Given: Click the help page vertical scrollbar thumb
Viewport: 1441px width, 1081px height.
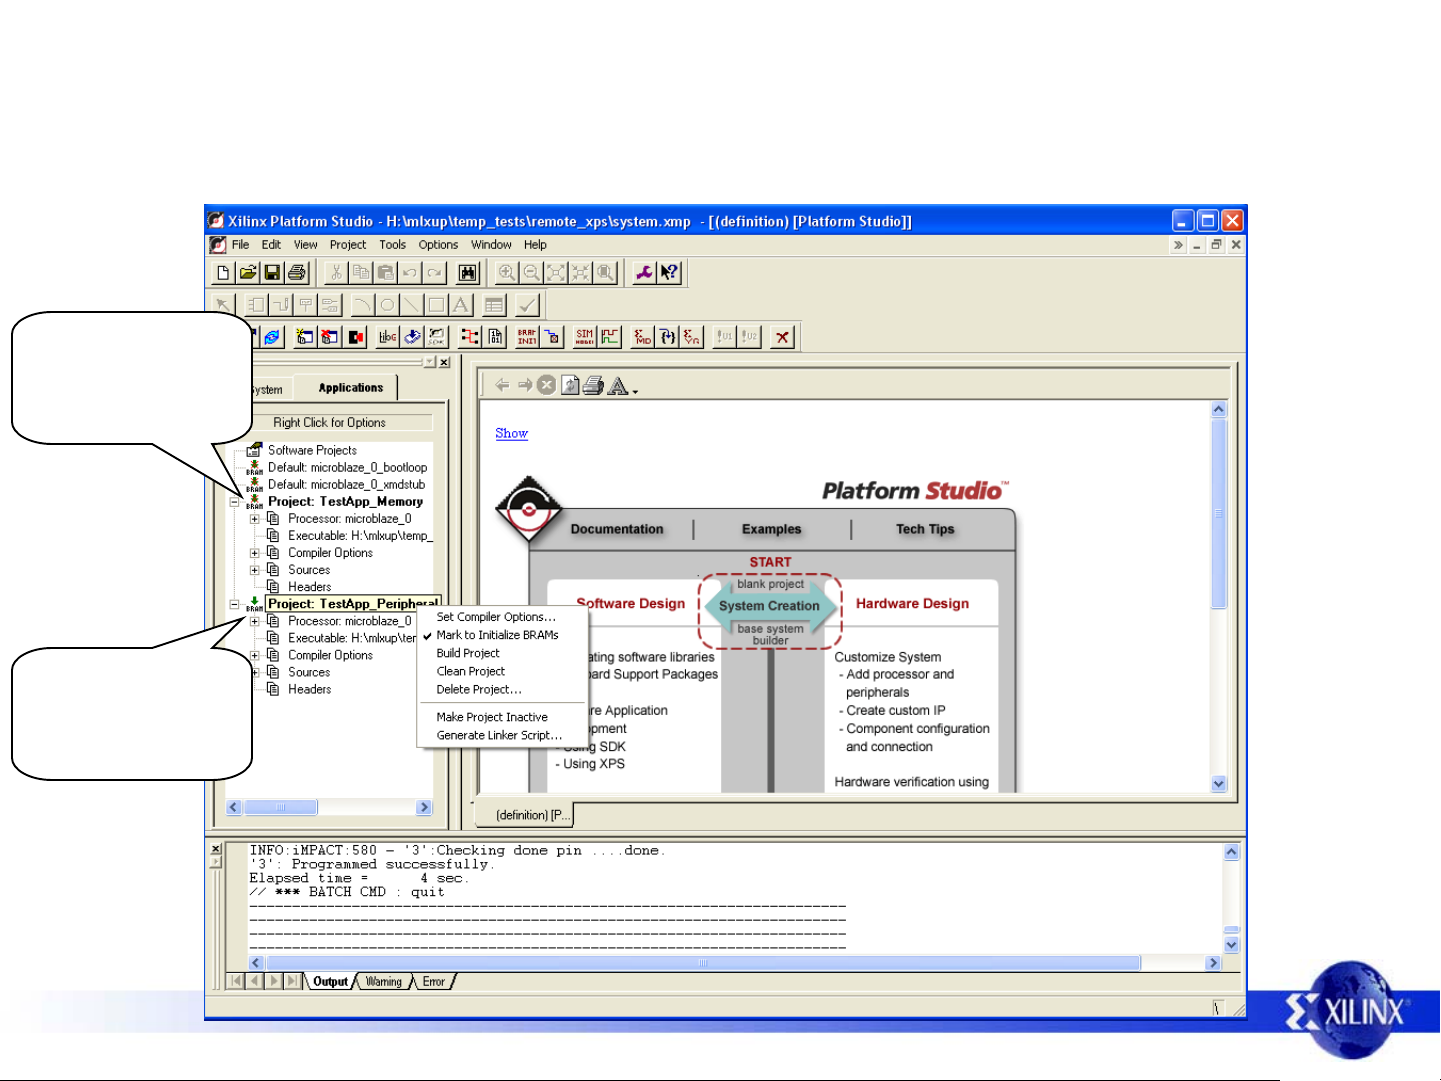Looking at the screenshot, I should click(x=1218, y=513).
